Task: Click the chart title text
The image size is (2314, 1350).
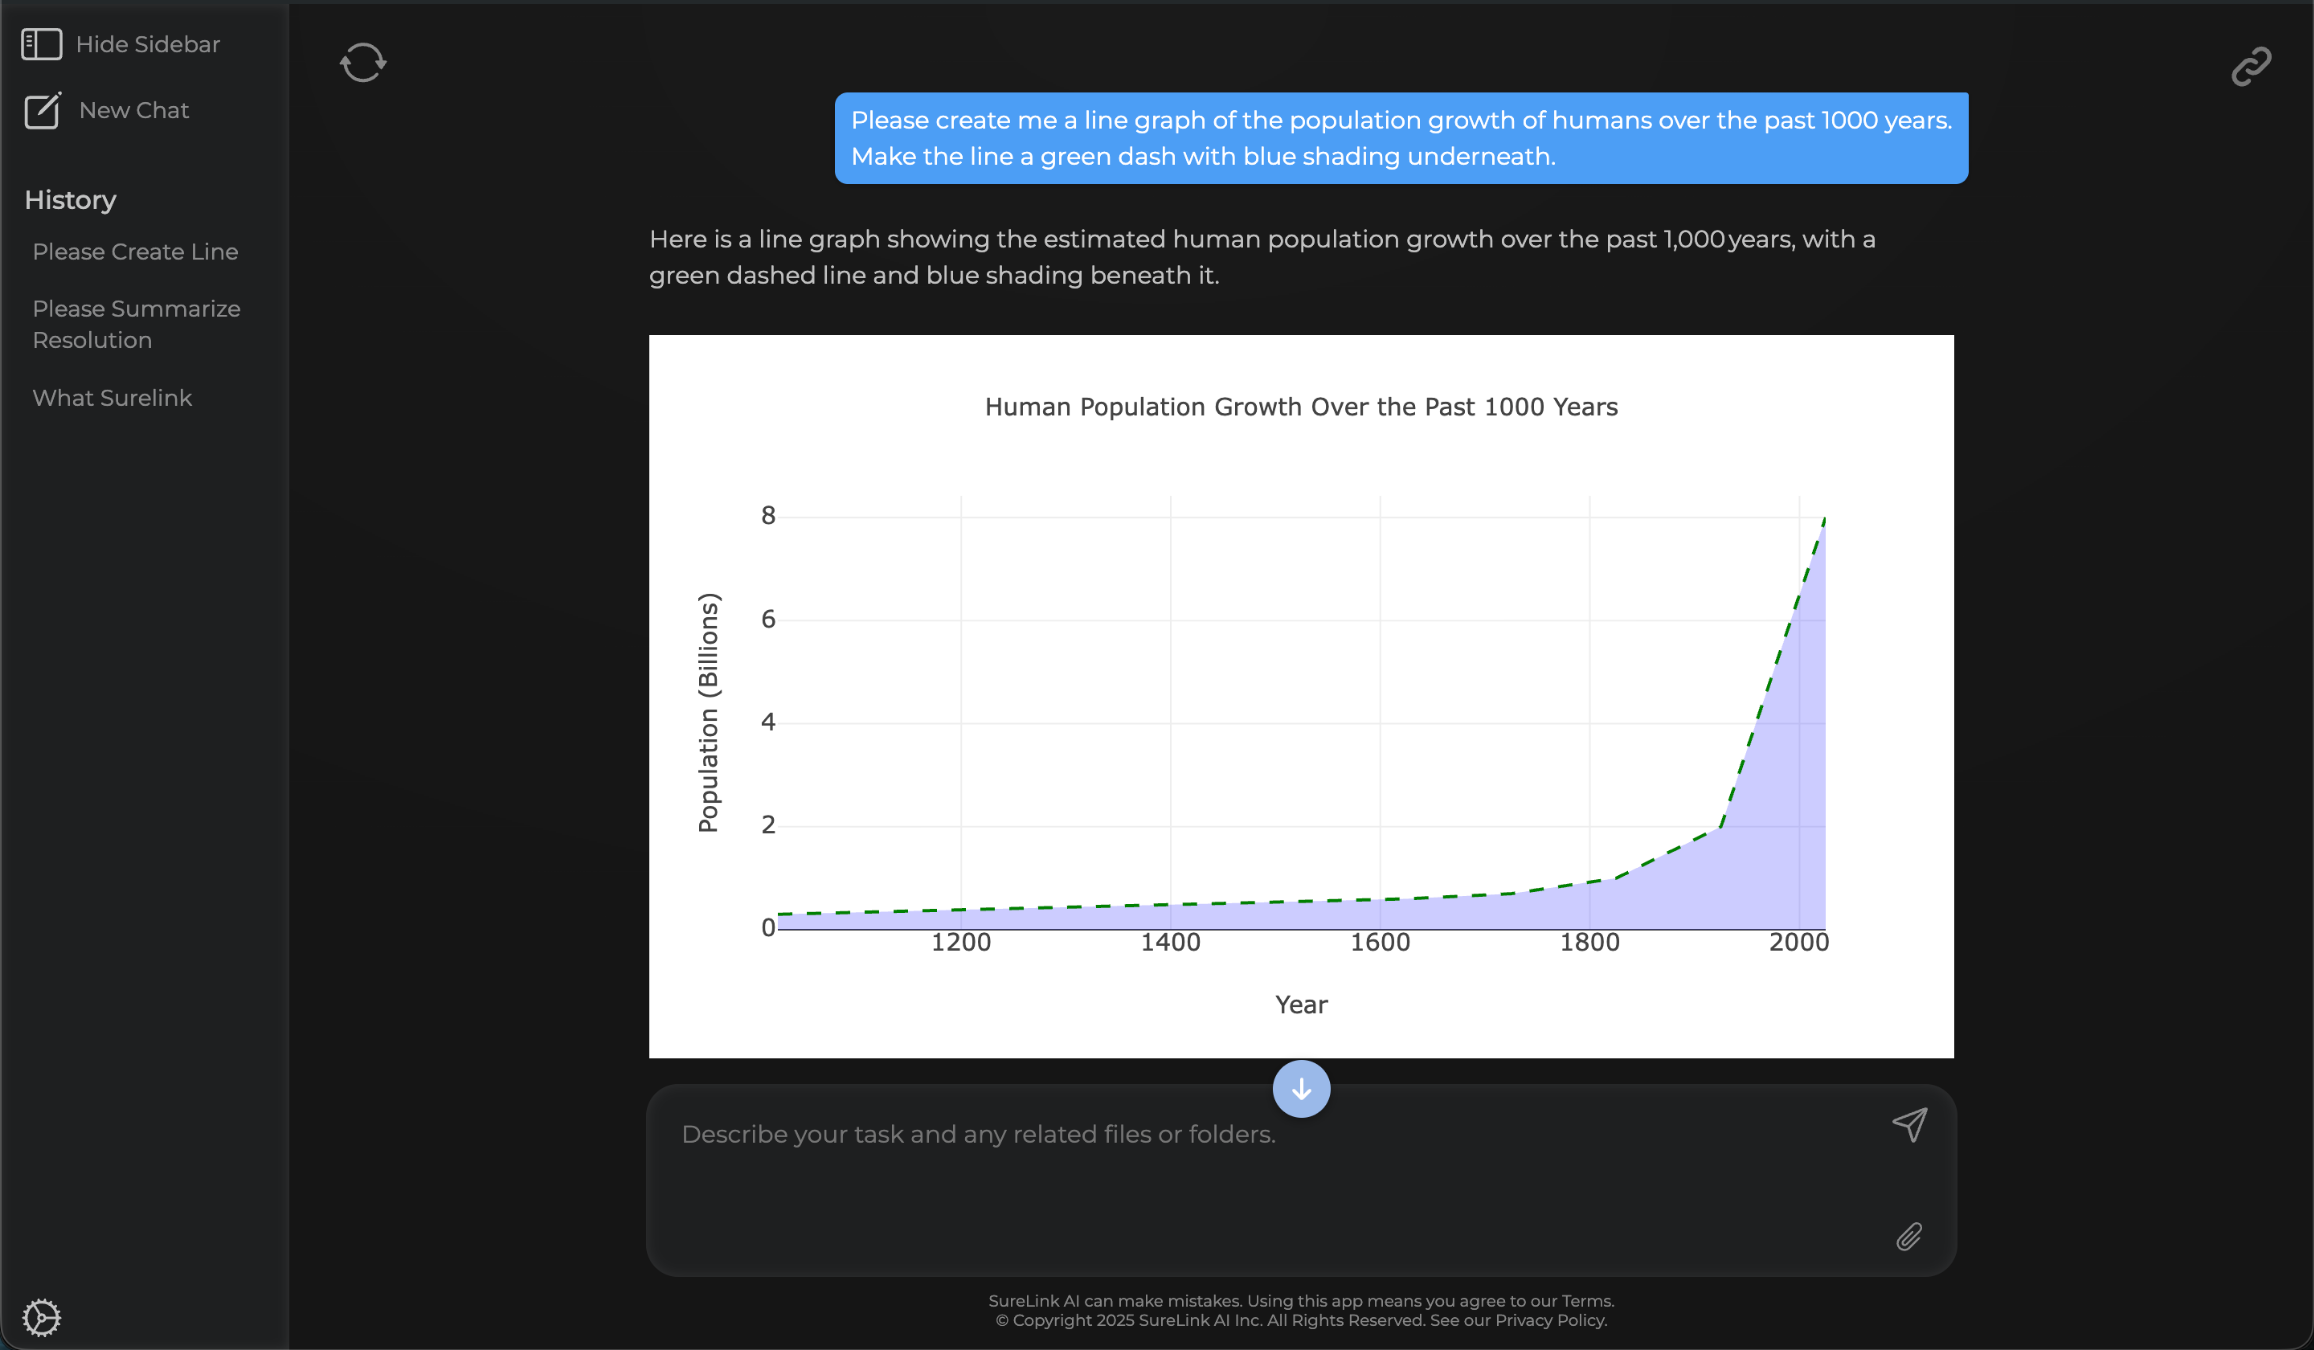Action: pos(1301,407)
